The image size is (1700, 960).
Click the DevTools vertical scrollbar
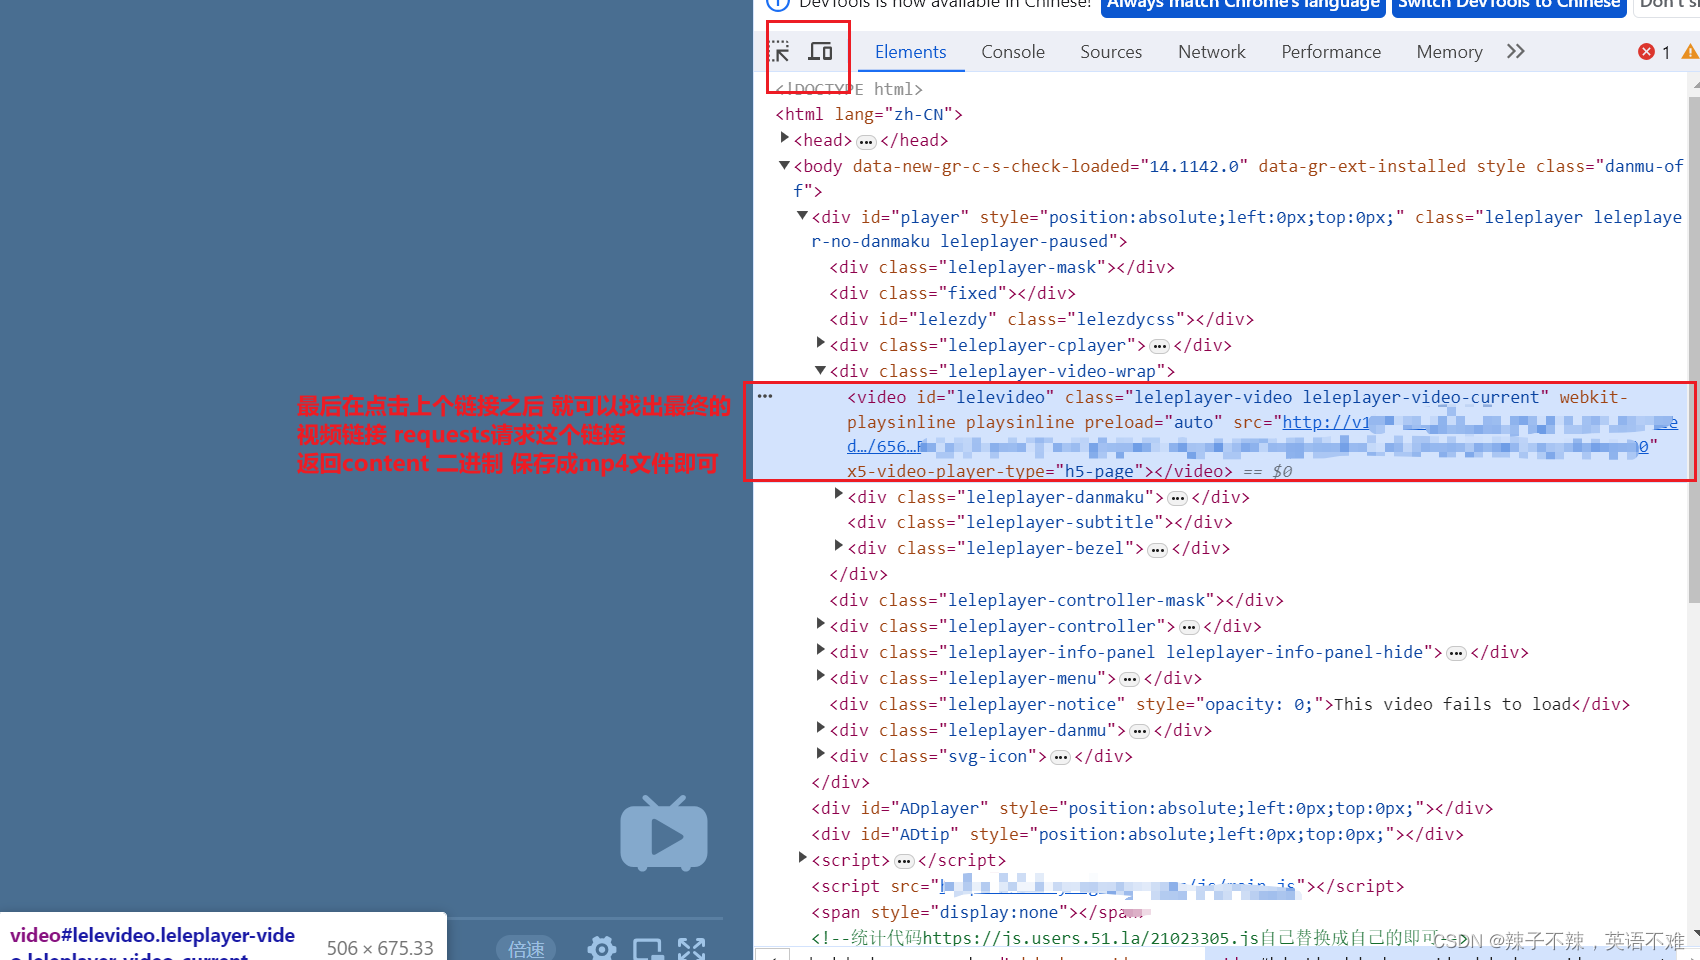1694,350
